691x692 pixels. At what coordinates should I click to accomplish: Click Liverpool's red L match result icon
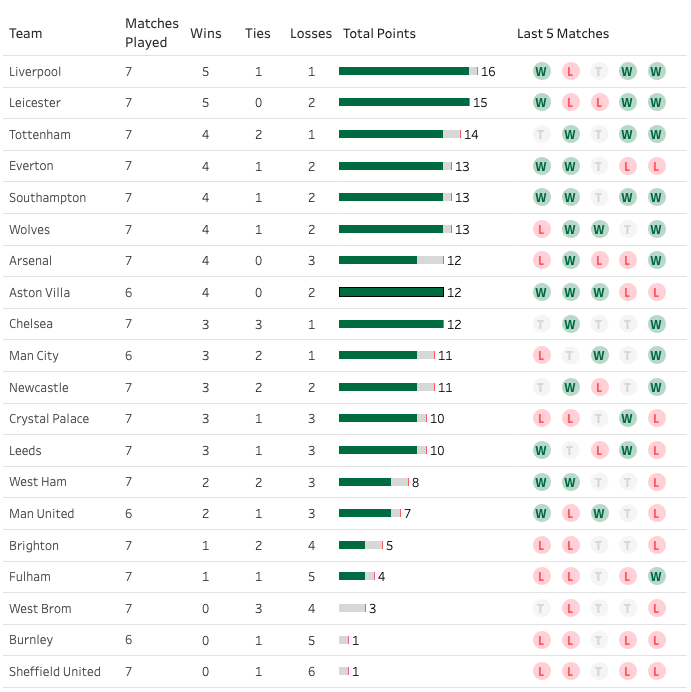[570, 71]
